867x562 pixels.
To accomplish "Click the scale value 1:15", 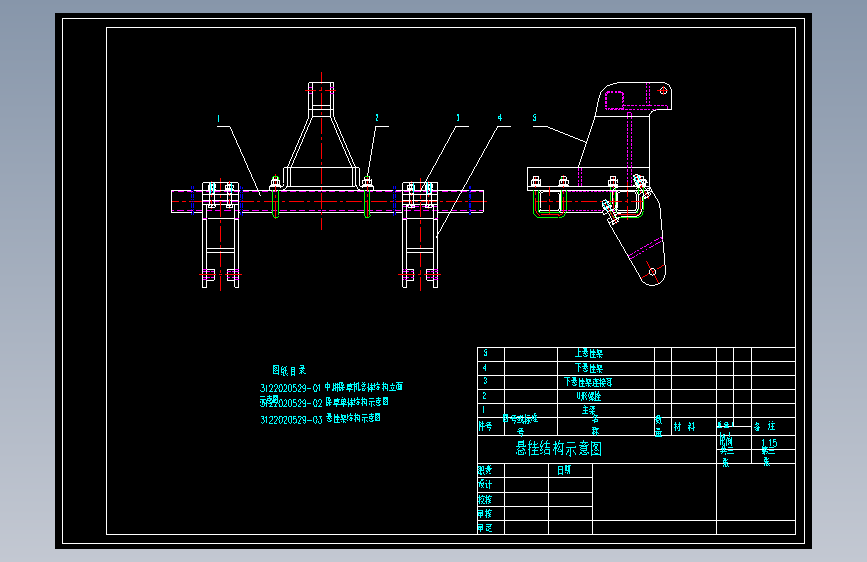I will pos(769,443).
